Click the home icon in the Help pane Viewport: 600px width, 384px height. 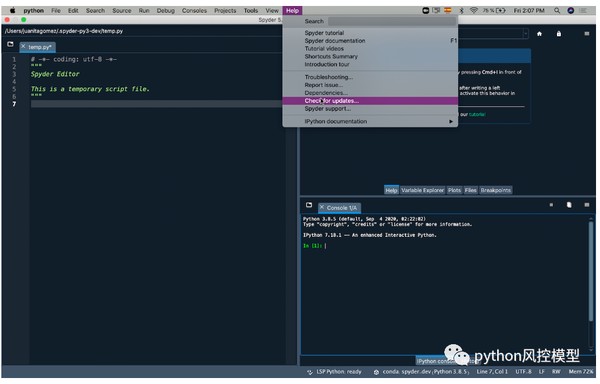point(539,34)
